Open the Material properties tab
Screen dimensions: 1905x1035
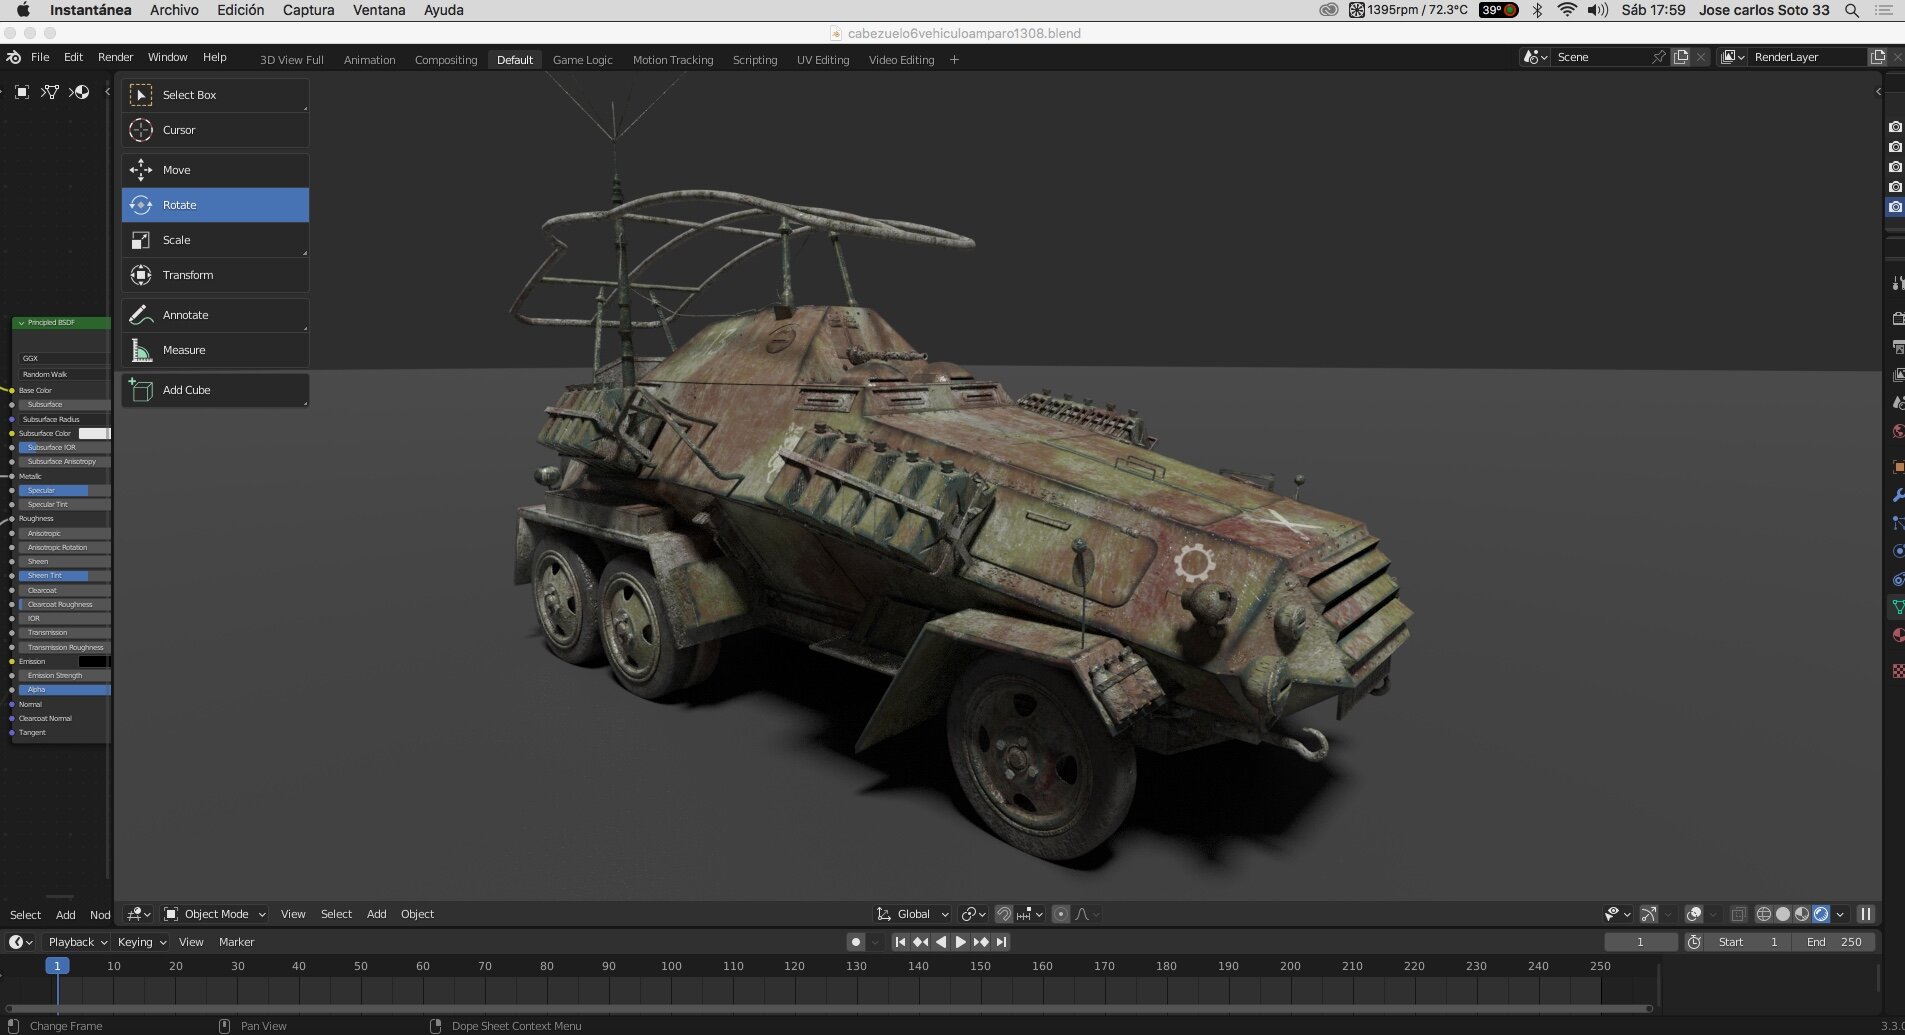(x=1897, y=635)
